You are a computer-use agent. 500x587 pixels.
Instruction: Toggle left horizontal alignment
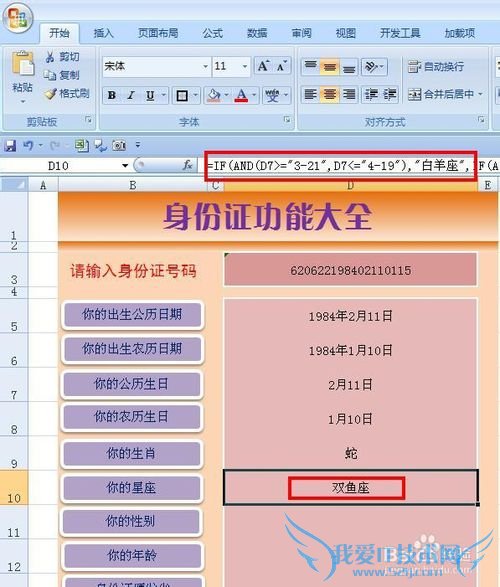(x=311, y=94)
